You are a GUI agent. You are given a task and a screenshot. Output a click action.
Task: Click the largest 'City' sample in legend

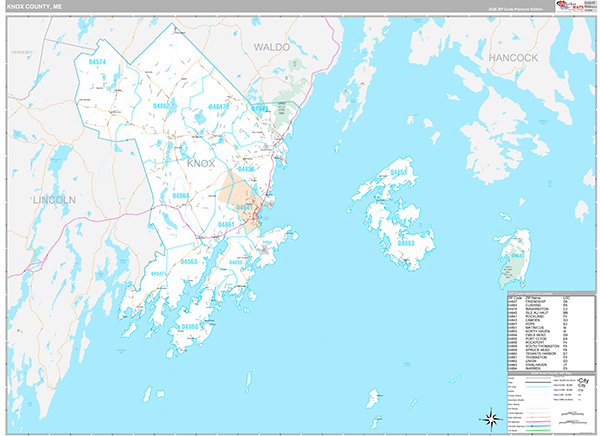pos(583,381)
